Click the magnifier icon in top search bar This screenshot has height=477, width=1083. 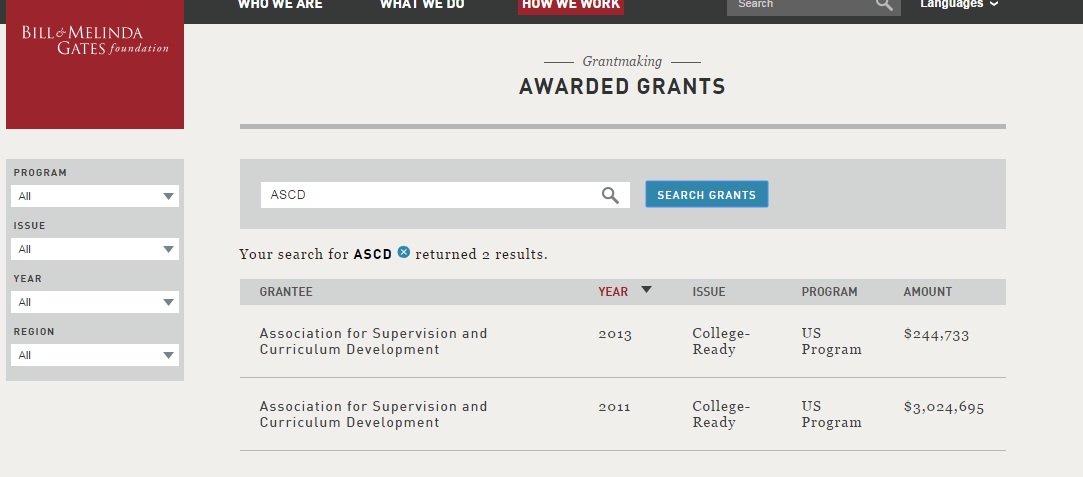click(884, 5)
